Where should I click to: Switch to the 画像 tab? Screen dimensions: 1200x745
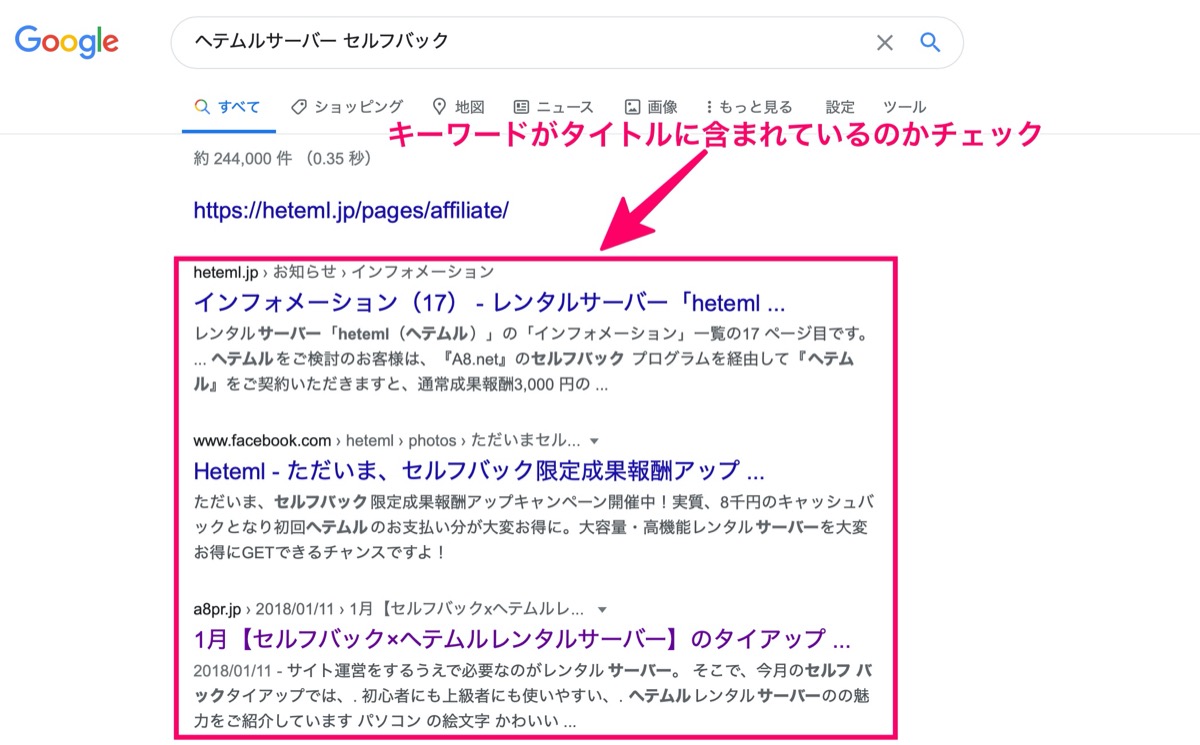(651, 107)
